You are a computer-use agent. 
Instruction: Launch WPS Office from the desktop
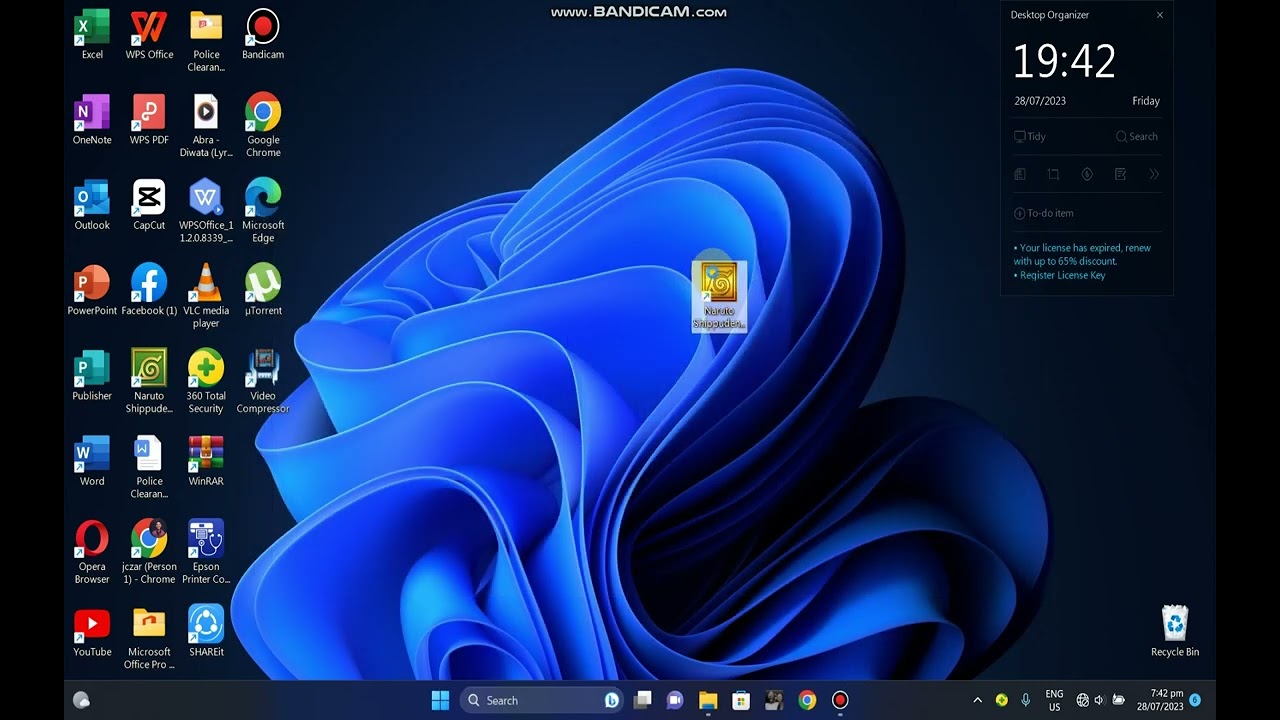pos(149,35)
